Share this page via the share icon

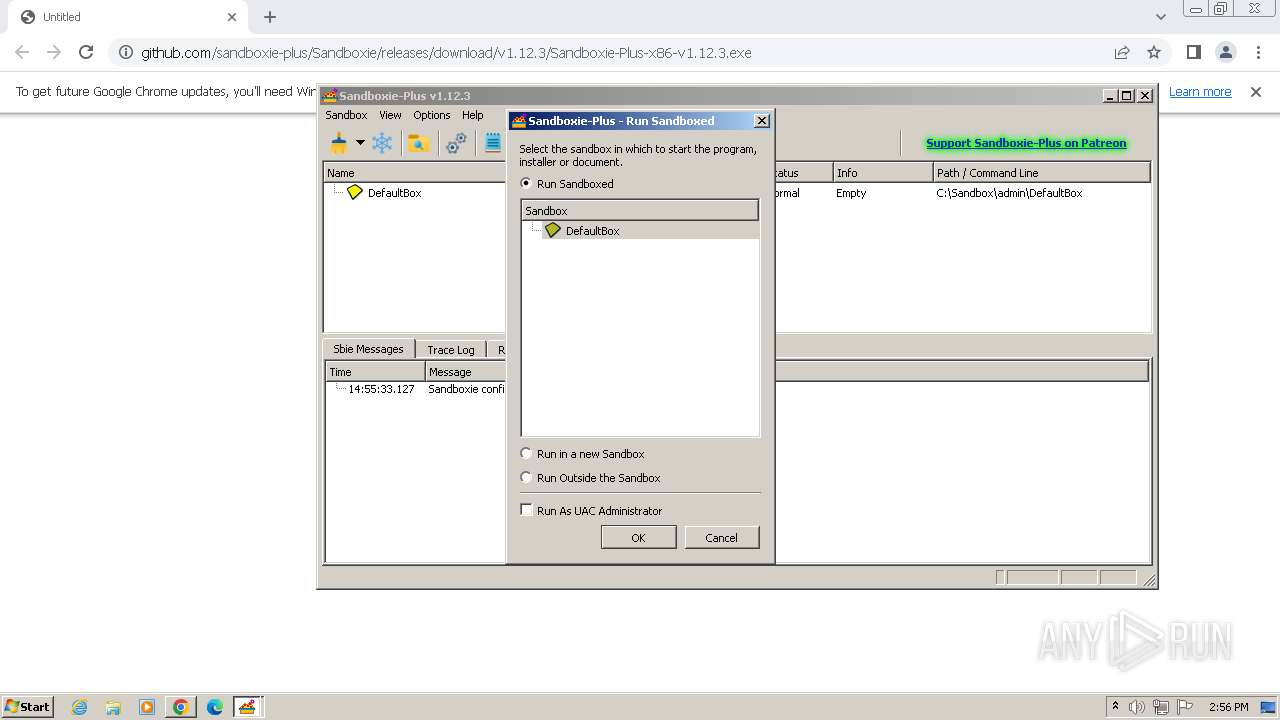[1122, 52]
